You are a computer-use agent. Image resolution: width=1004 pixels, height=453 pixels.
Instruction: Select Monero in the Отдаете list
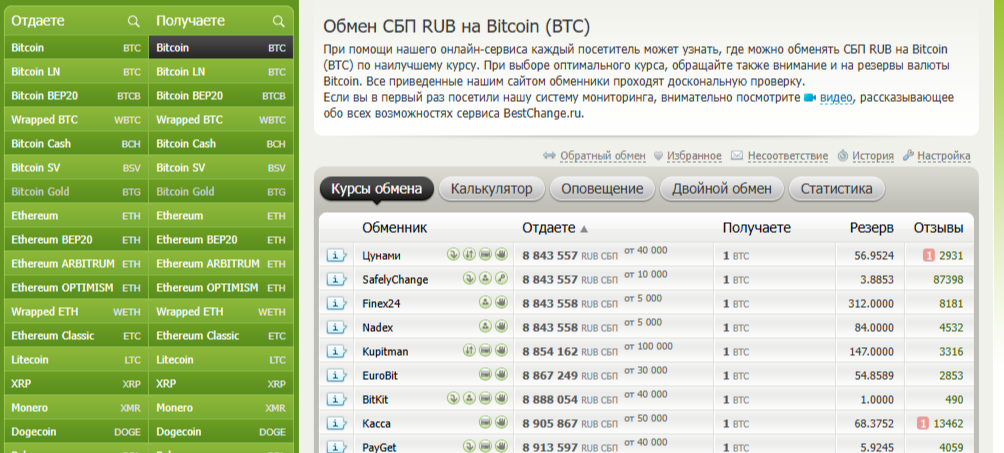click(x=77, y=408)
